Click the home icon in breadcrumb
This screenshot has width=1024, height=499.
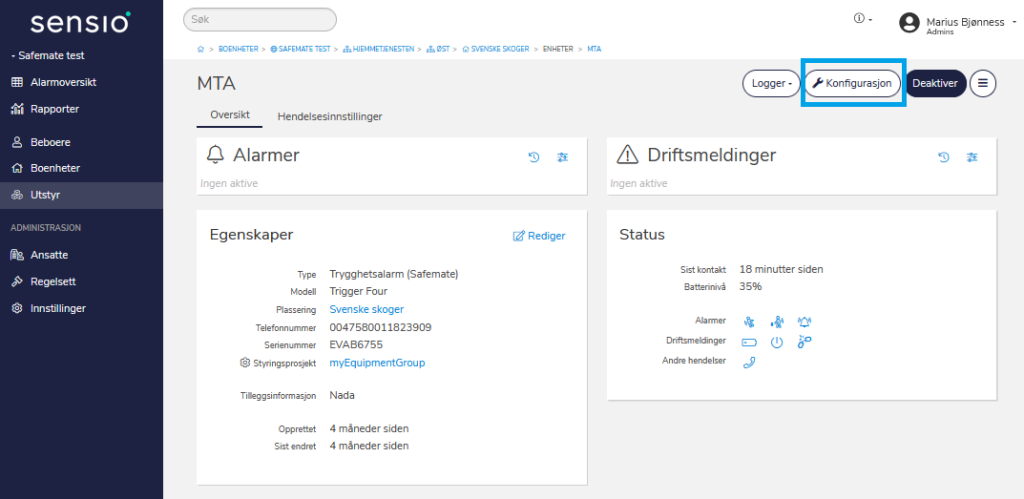201,48
